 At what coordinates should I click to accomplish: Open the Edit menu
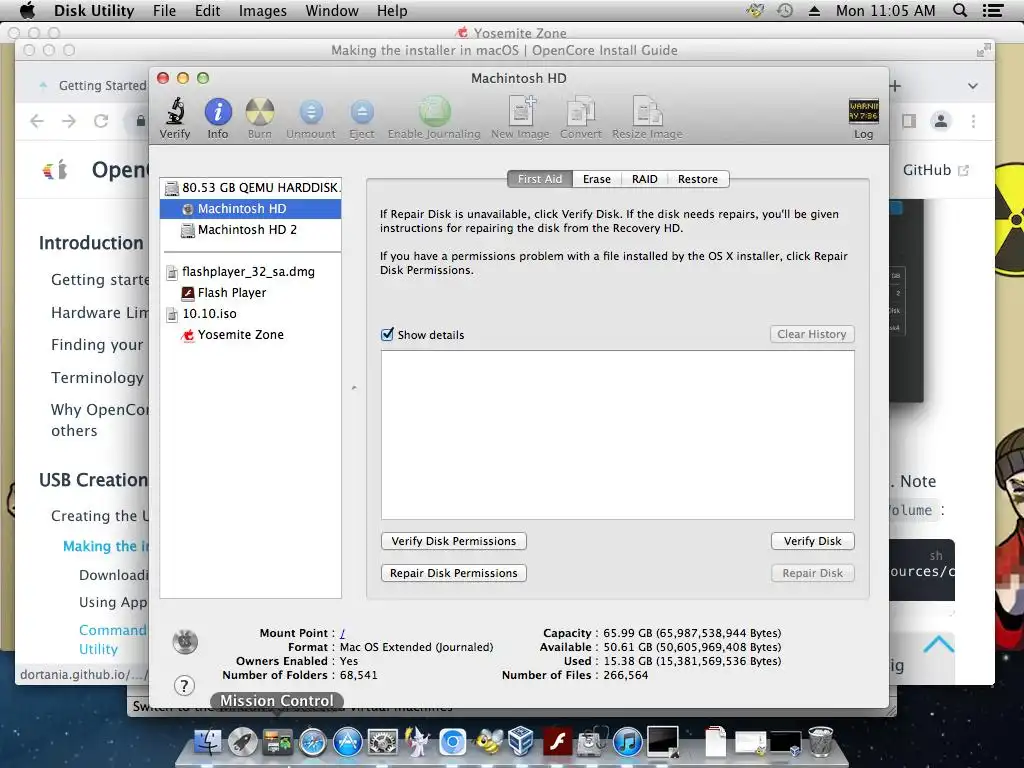click(207, 10)
